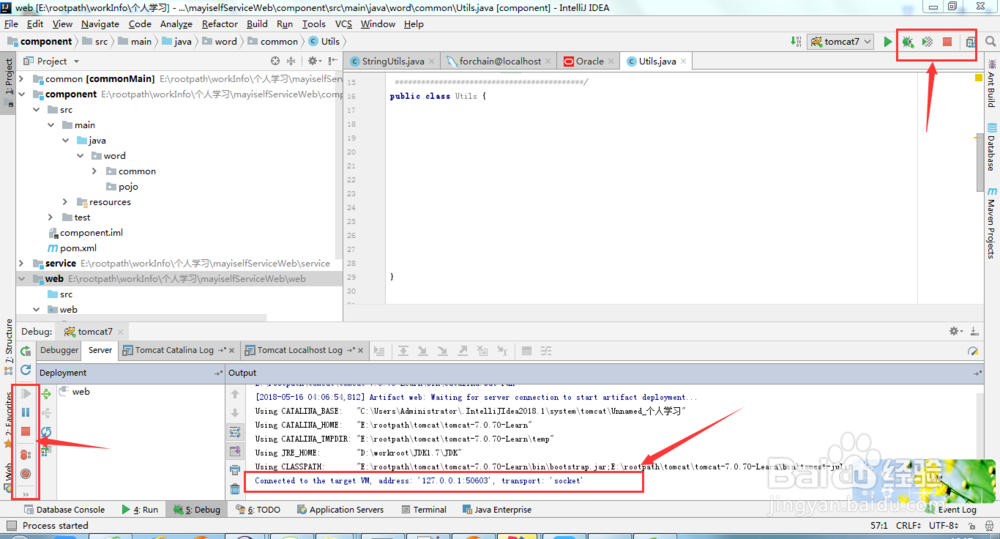Click the editor vertical scrollbar
Image resolution: width=1000 pixels, height=539 pixels.
click(979, 163)
